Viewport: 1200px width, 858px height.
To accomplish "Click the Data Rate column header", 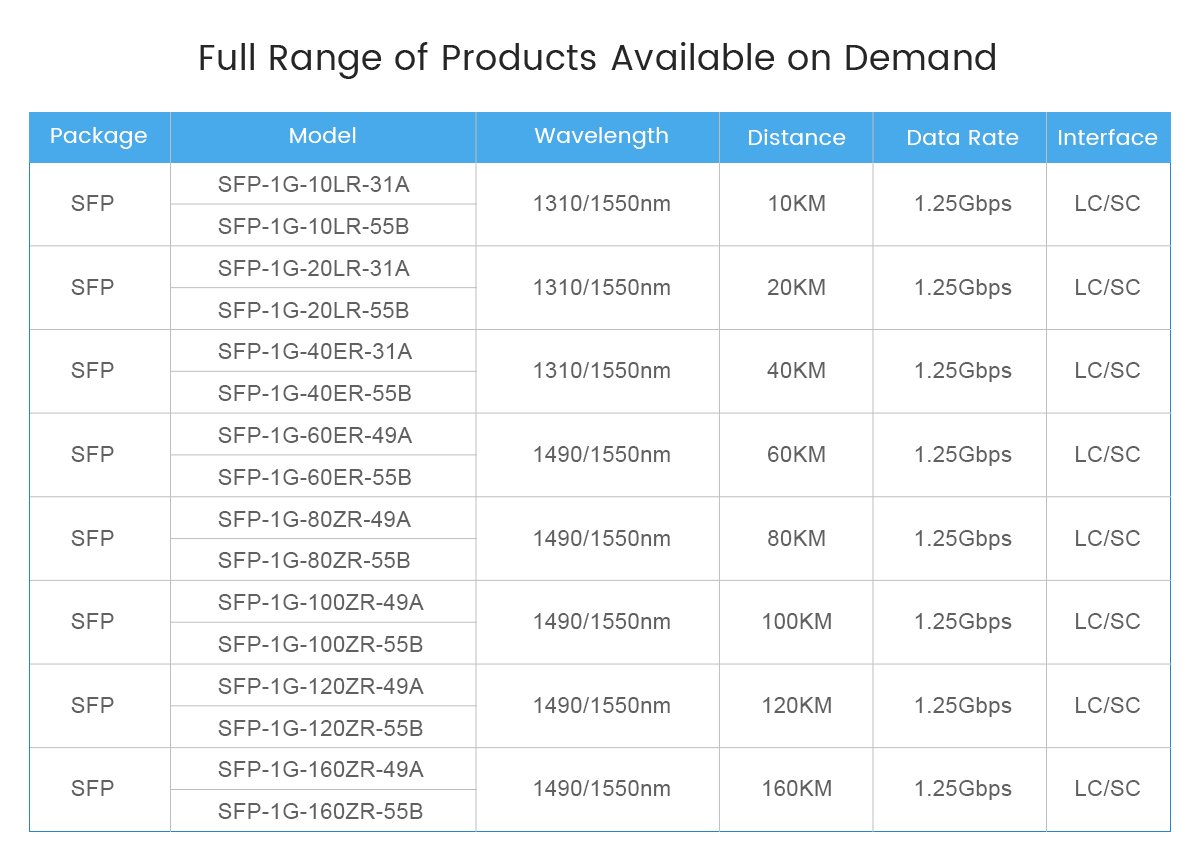I will [x=962, y=138].
